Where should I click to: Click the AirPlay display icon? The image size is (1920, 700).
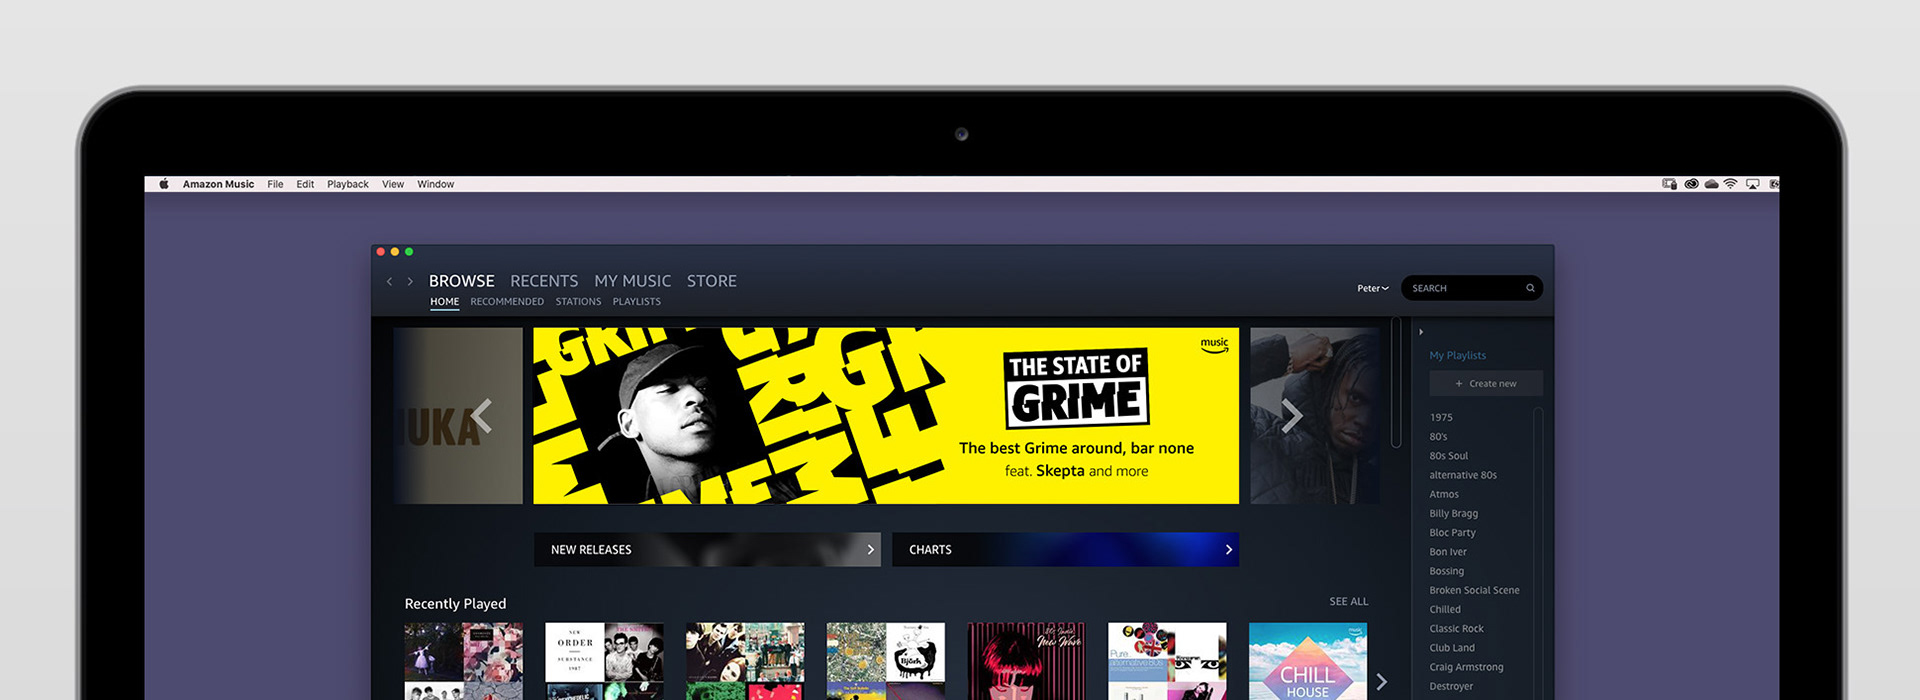point(1752,184)
